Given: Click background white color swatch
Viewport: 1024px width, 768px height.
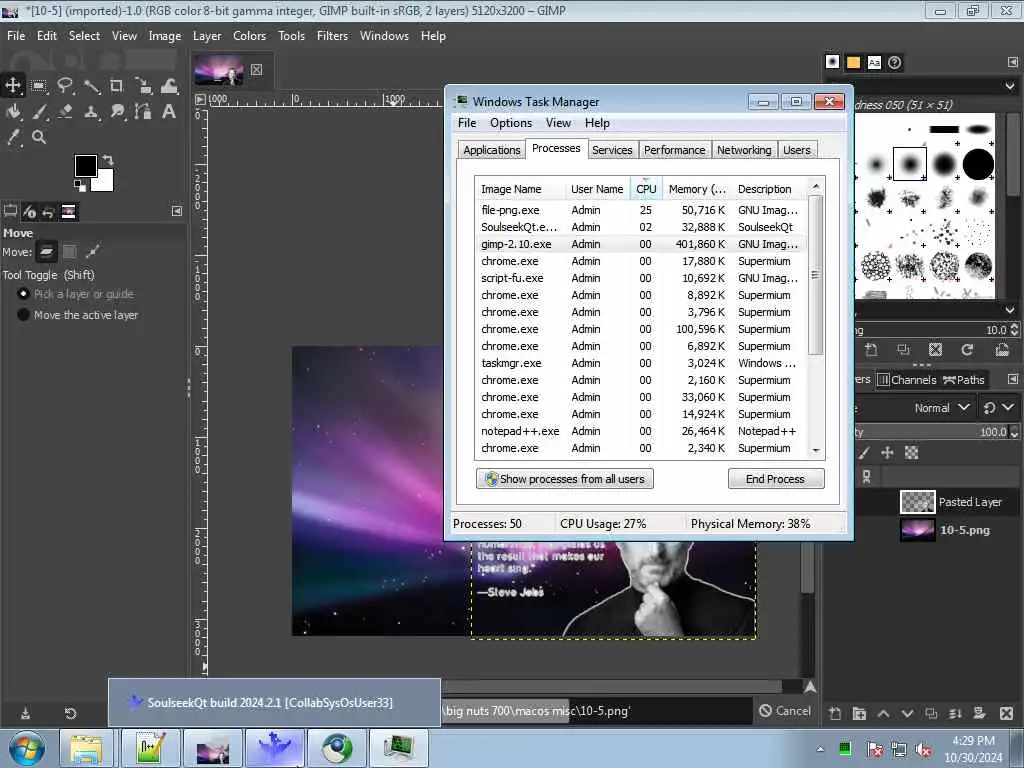Looking at the screenshot, I should coord(106,182).
